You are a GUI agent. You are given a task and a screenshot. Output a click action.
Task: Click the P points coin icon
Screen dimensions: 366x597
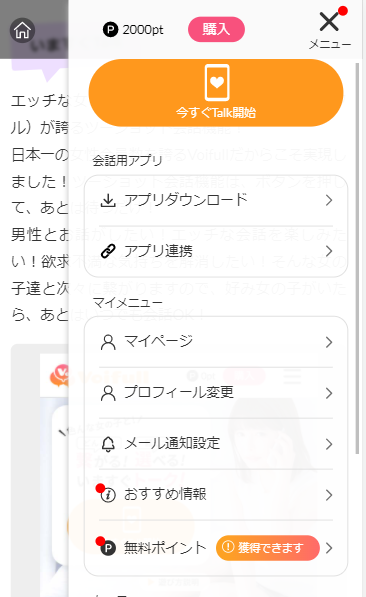pos(110,30)
